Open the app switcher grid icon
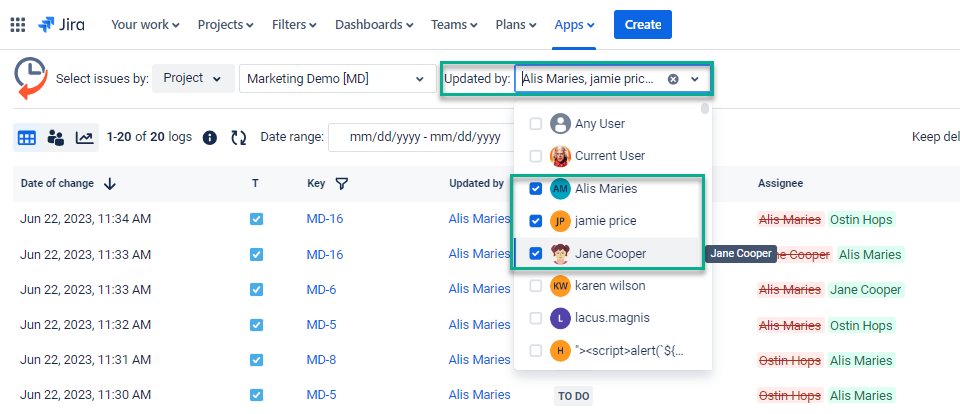 click(x=18, y=24)
